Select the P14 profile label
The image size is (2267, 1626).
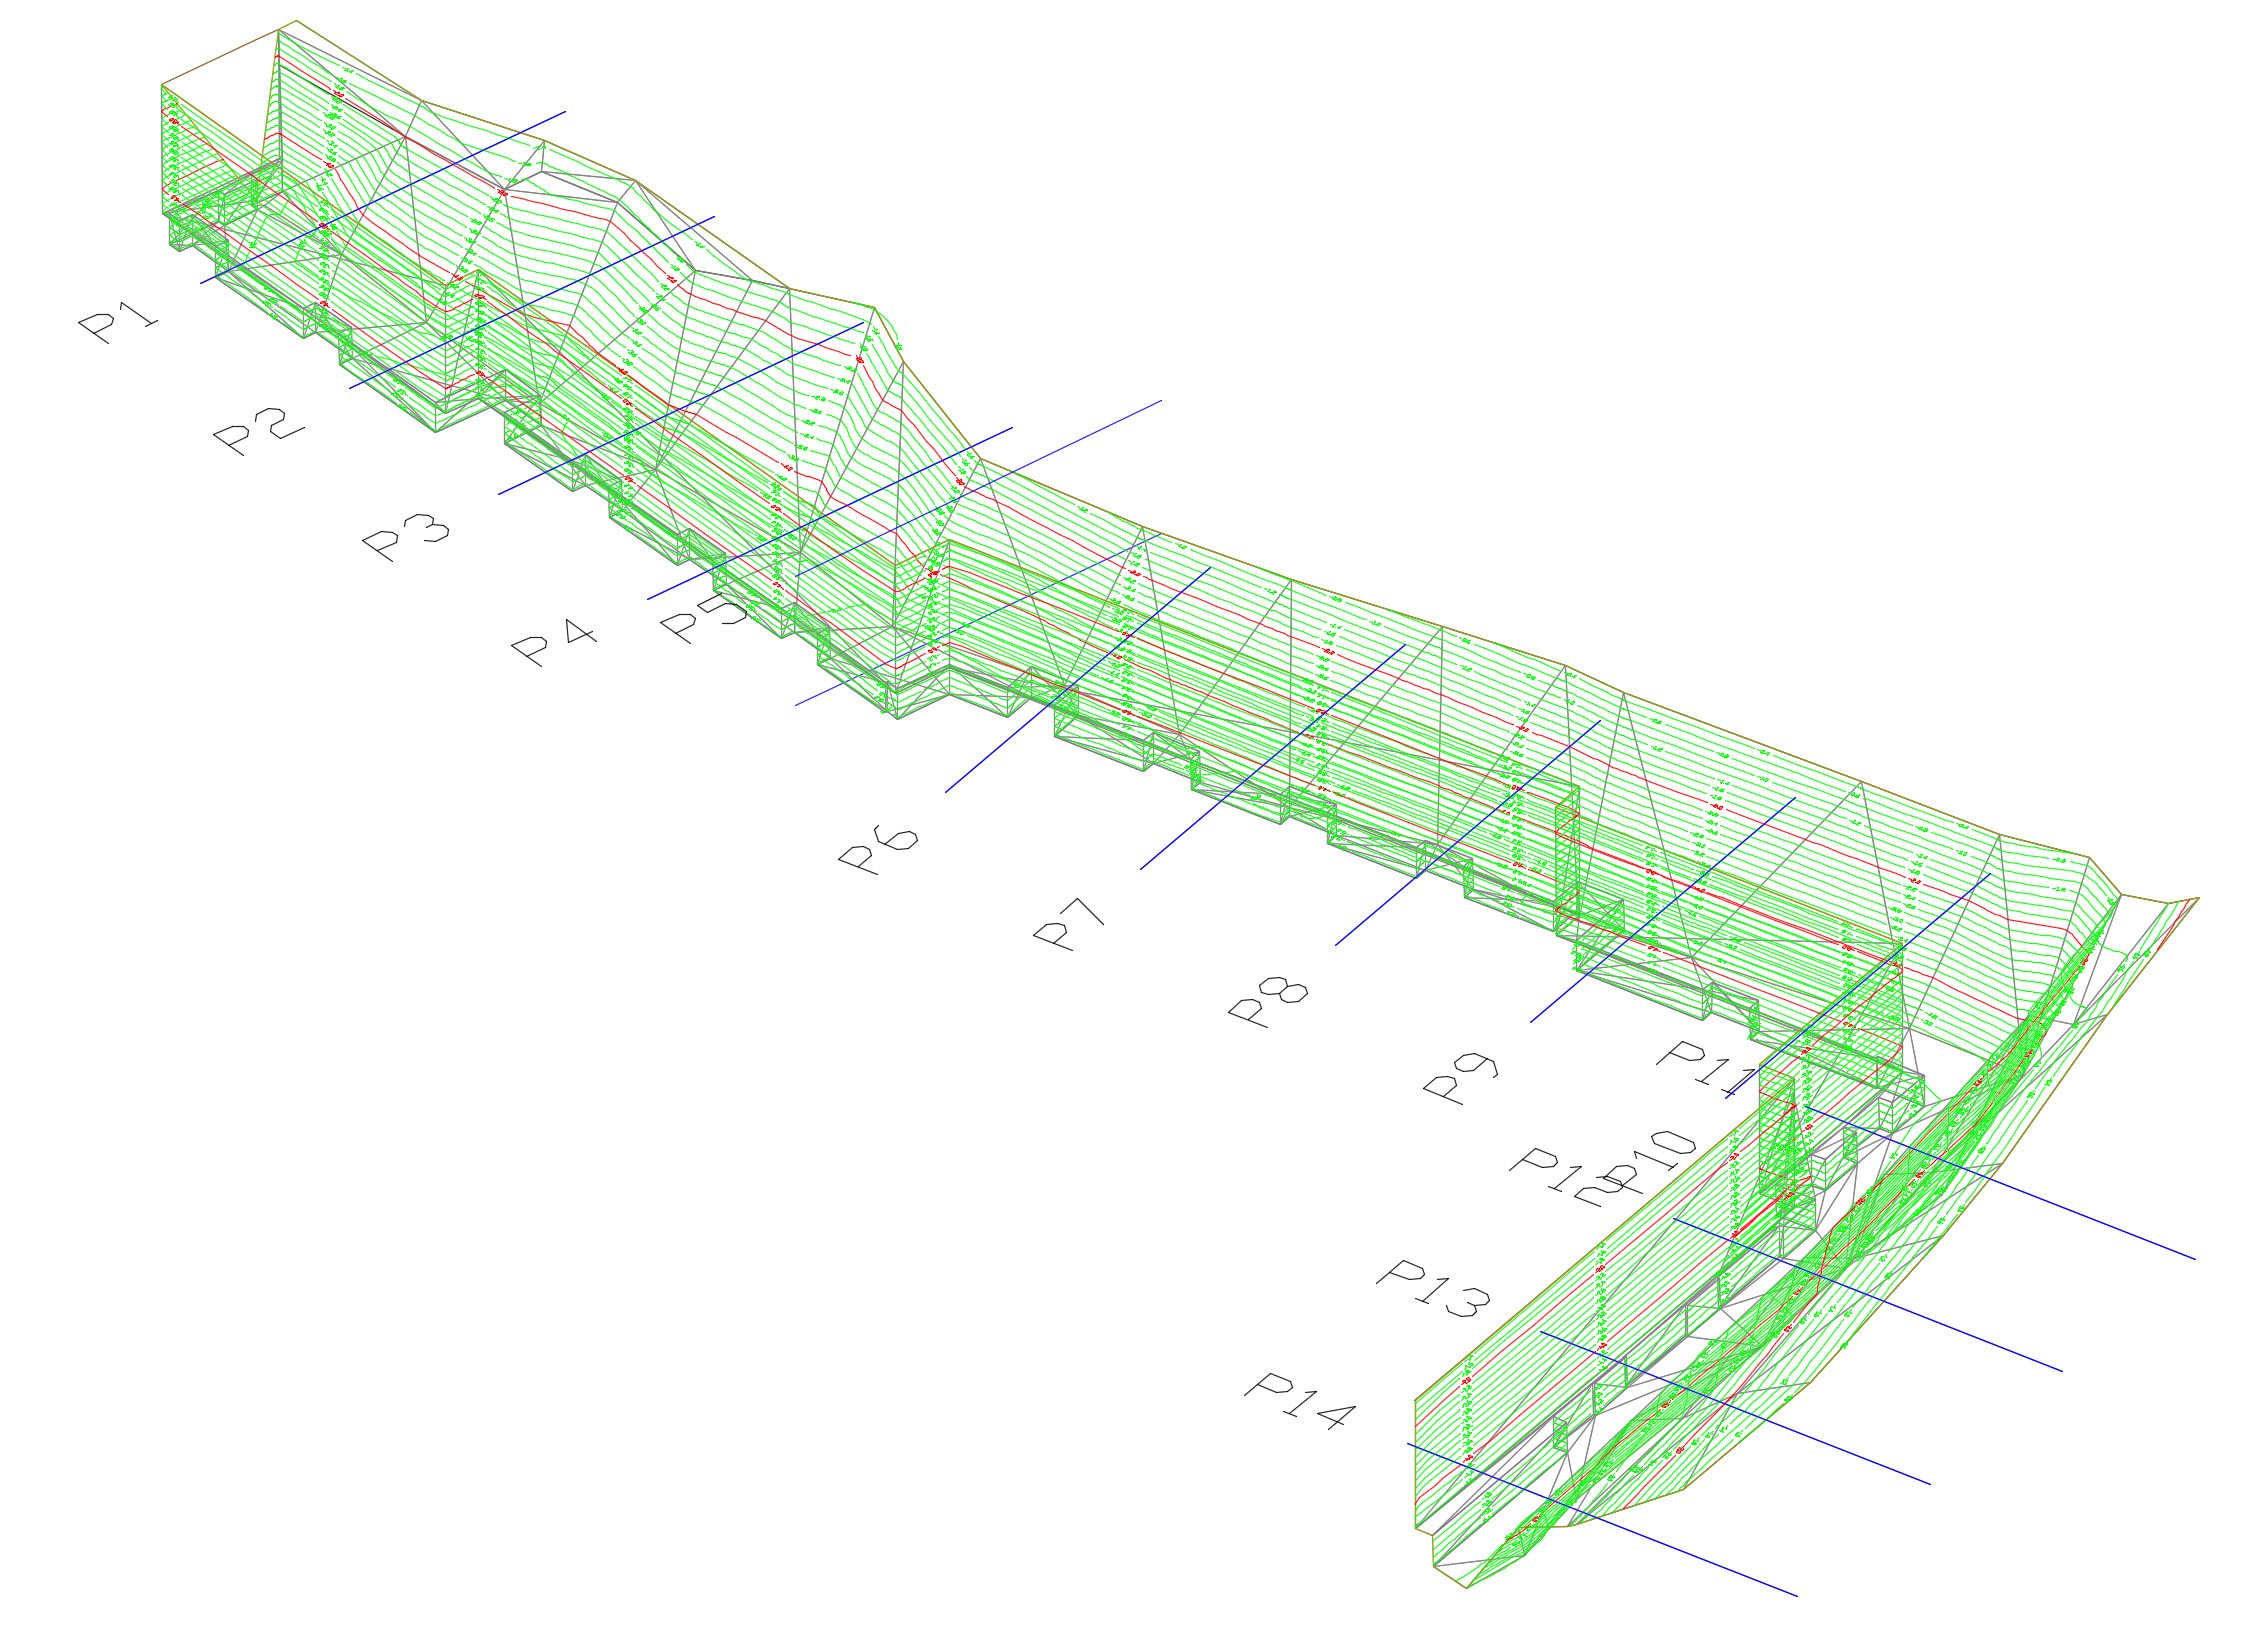(x=1300, y=1402)
